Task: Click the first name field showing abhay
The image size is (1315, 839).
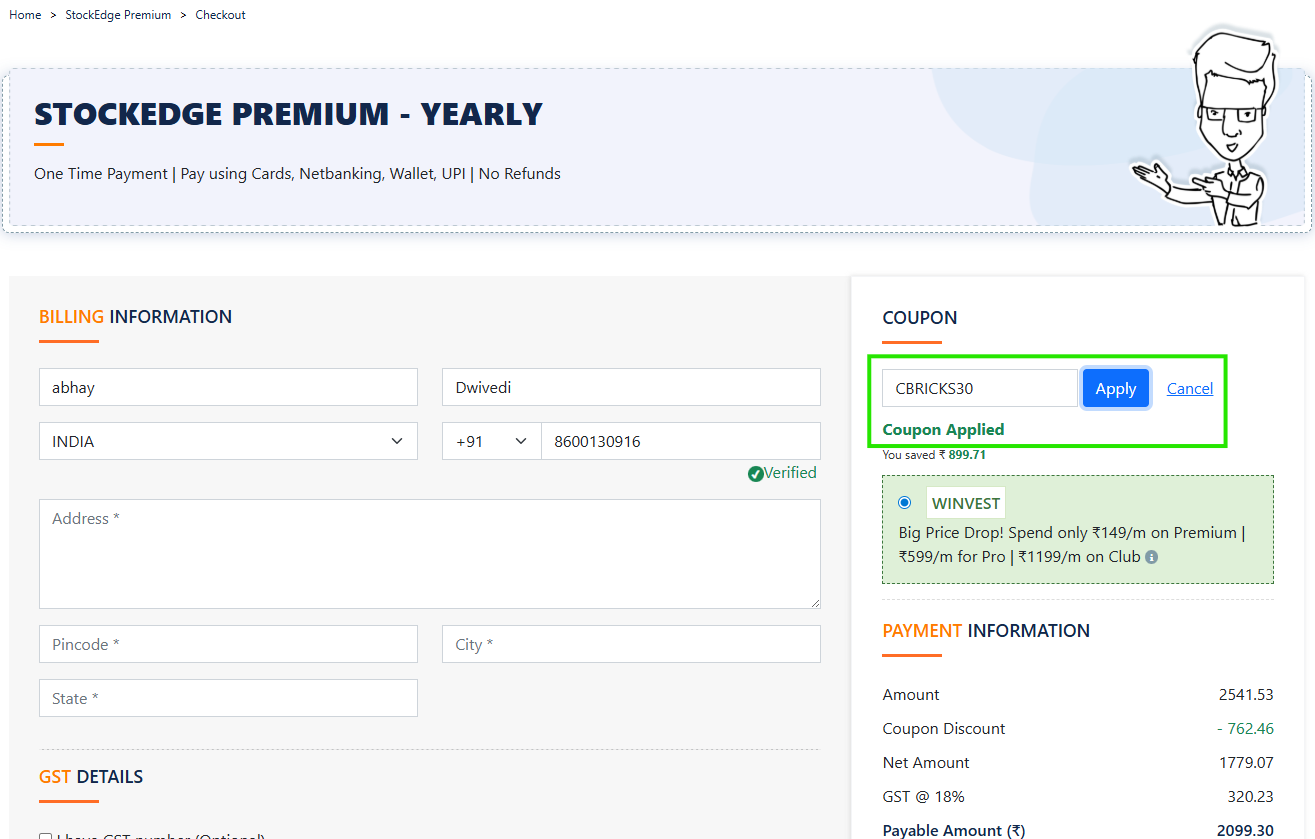Action: [x=228, y=387]
